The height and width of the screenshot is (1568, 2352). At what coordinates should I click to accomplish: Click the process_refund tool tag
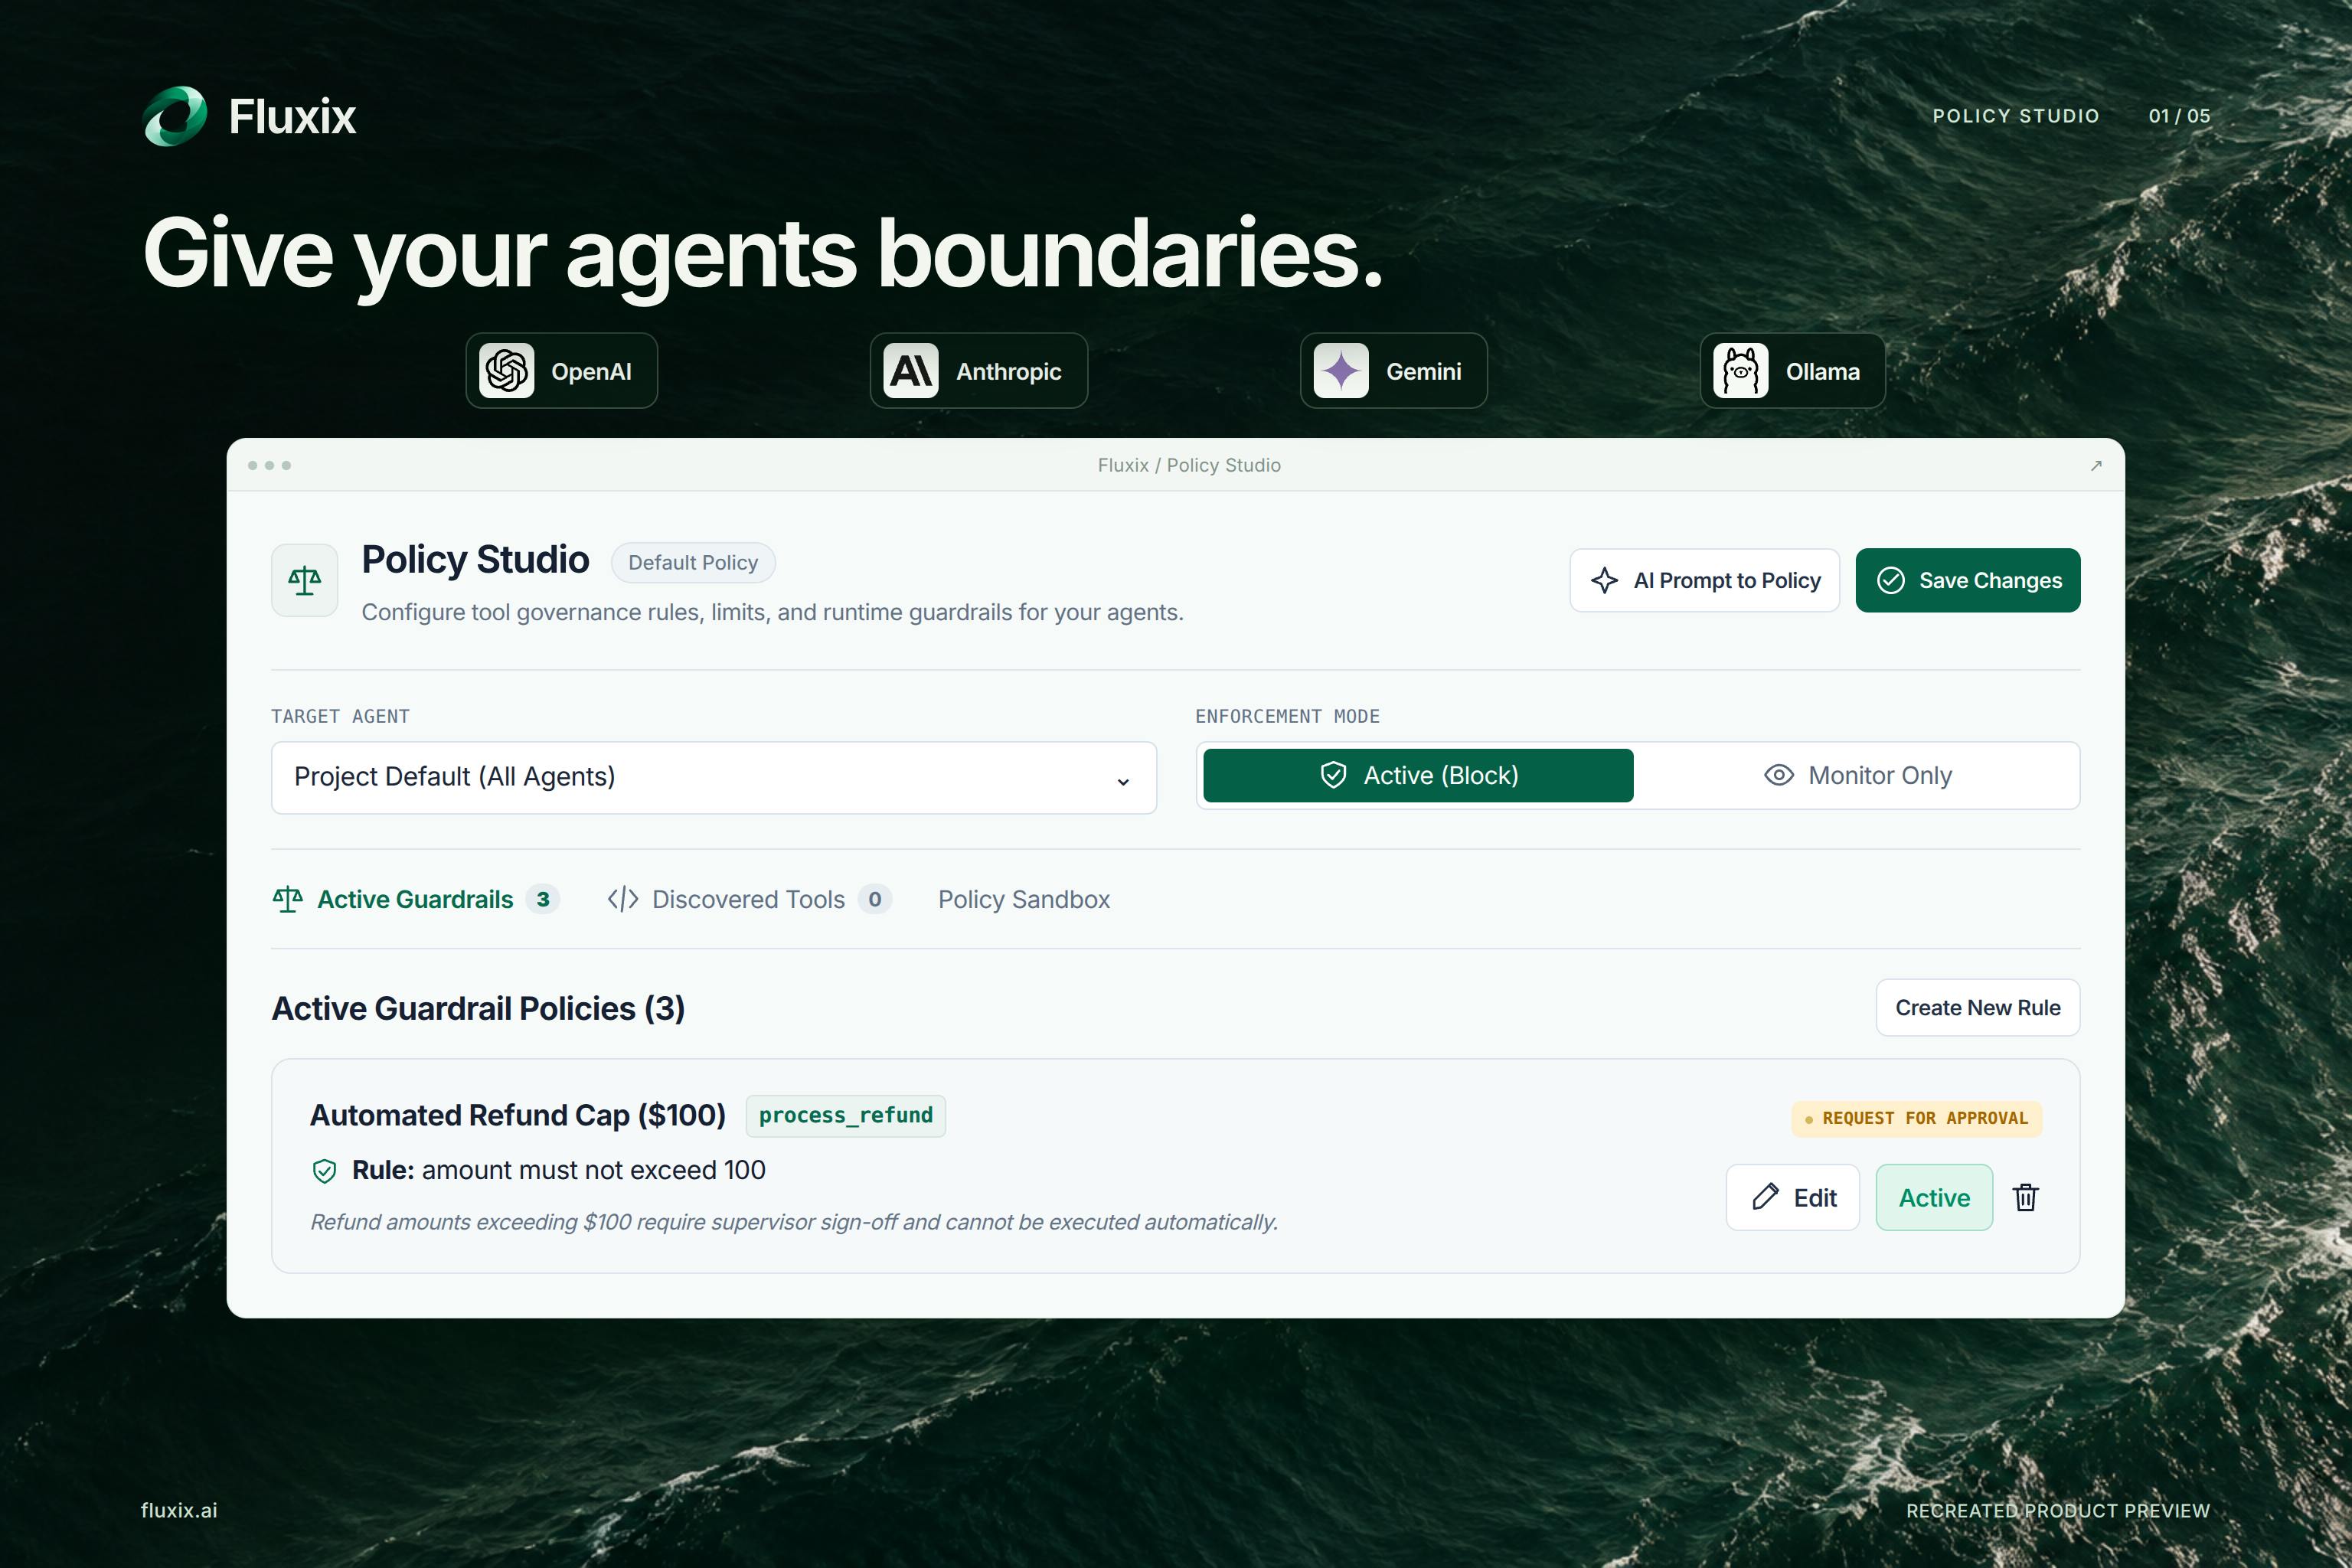click(845, 1115)
